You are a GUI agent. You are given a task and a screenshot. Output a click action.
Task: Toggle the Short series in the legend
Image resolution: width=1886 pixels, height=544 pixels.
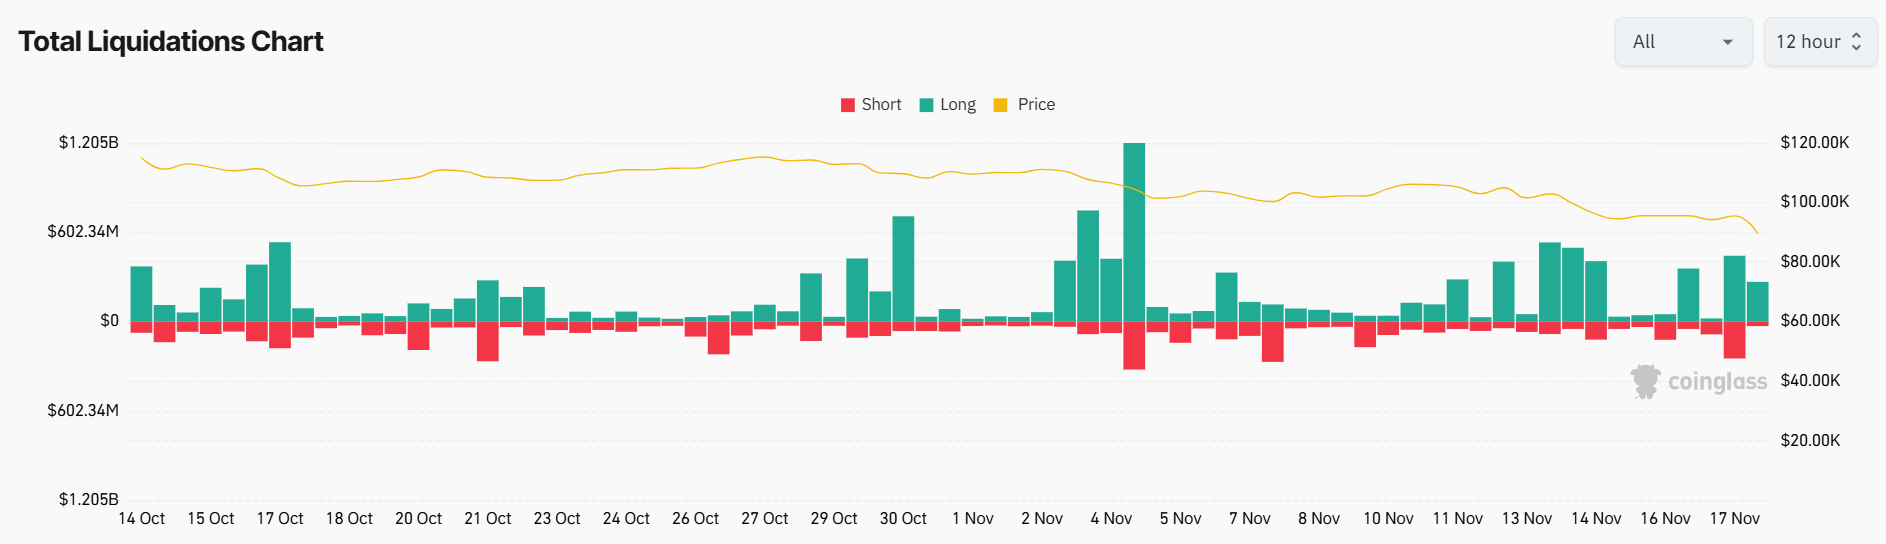click(x=880, y=104)
